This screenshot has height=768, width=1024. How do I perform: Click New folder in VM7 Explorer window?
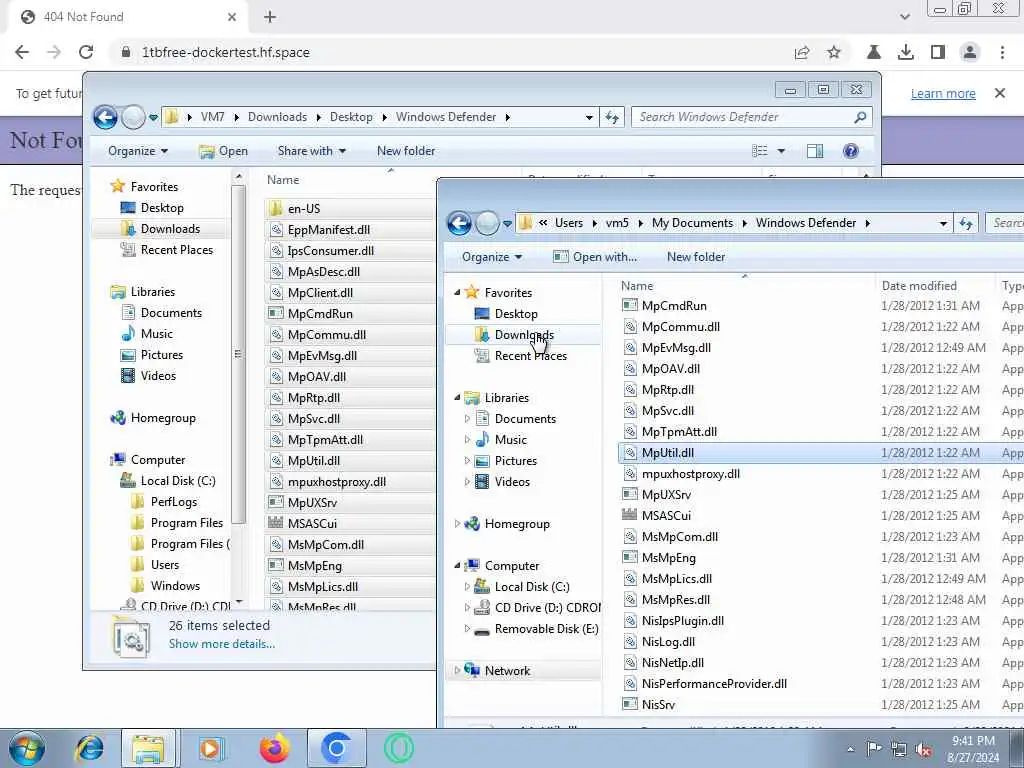click(x=406, y=151)
